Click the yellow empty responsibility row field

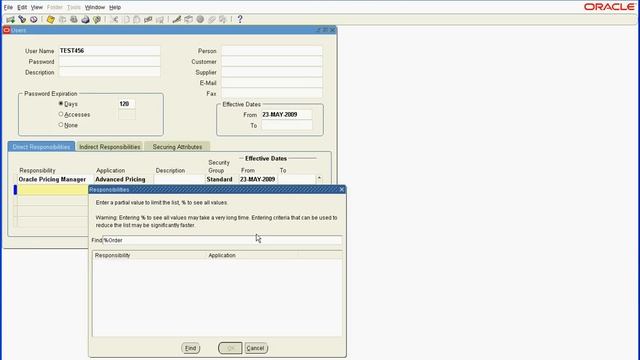click(53, 190)
